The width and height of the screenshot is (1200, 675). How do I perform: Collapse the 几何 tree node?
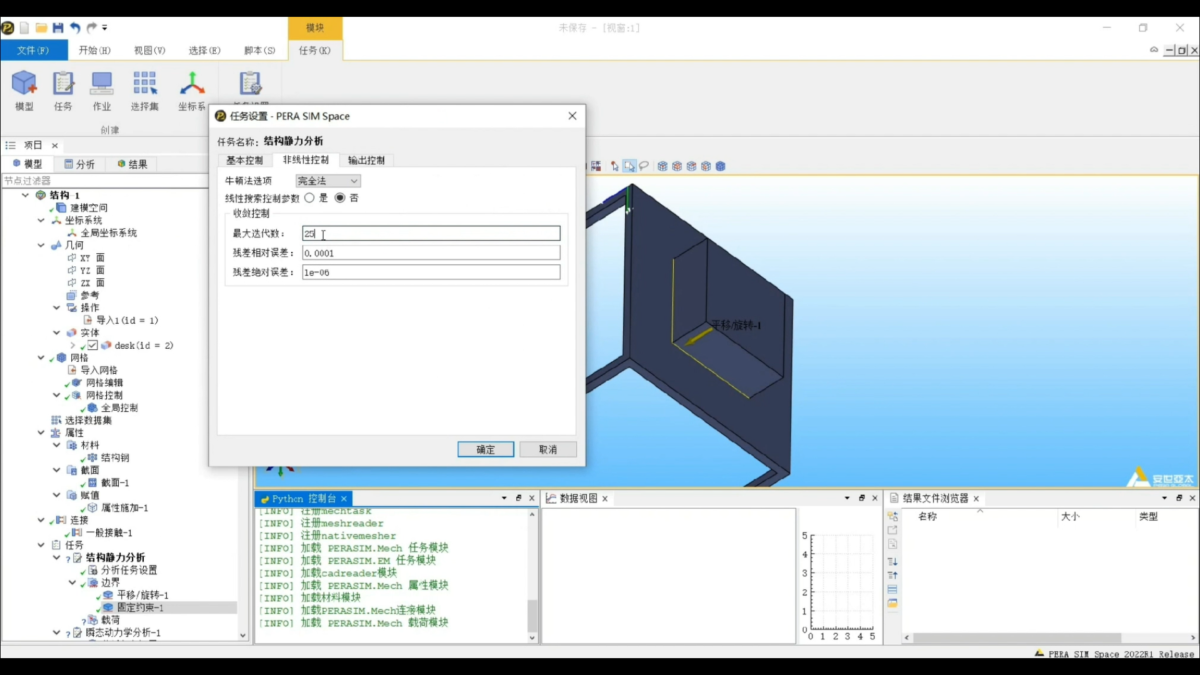[41, 245]
